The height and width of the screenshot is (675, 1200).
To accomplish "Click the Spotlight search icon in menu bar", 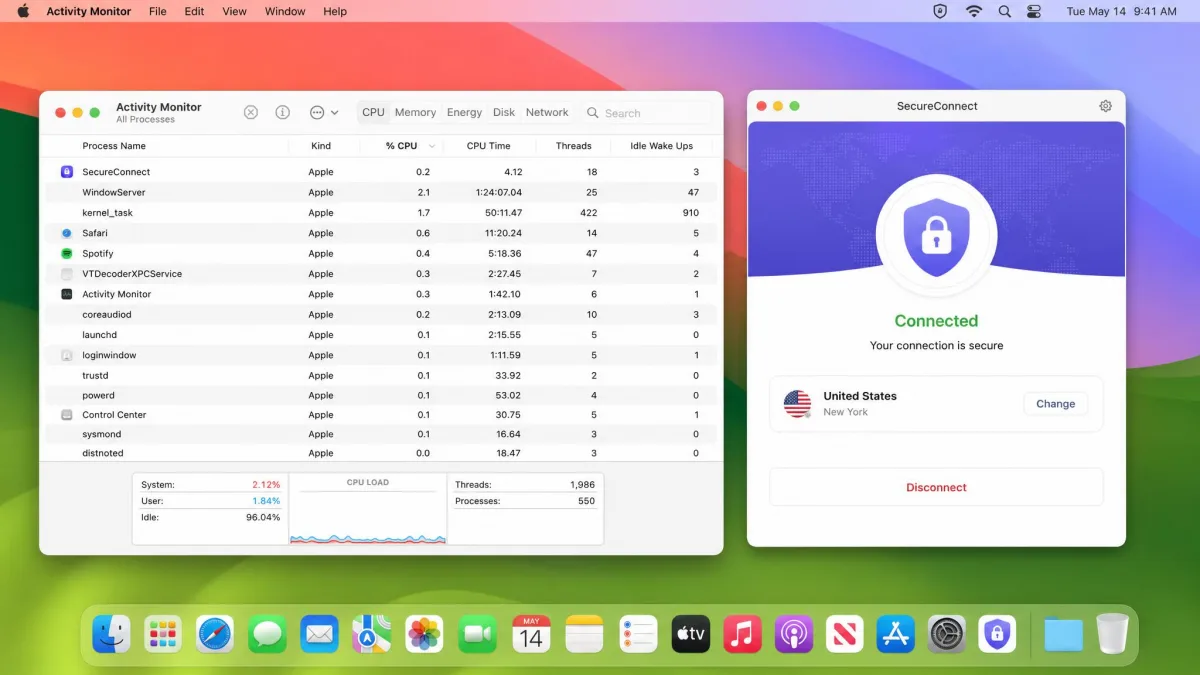I will (1004, 11).
